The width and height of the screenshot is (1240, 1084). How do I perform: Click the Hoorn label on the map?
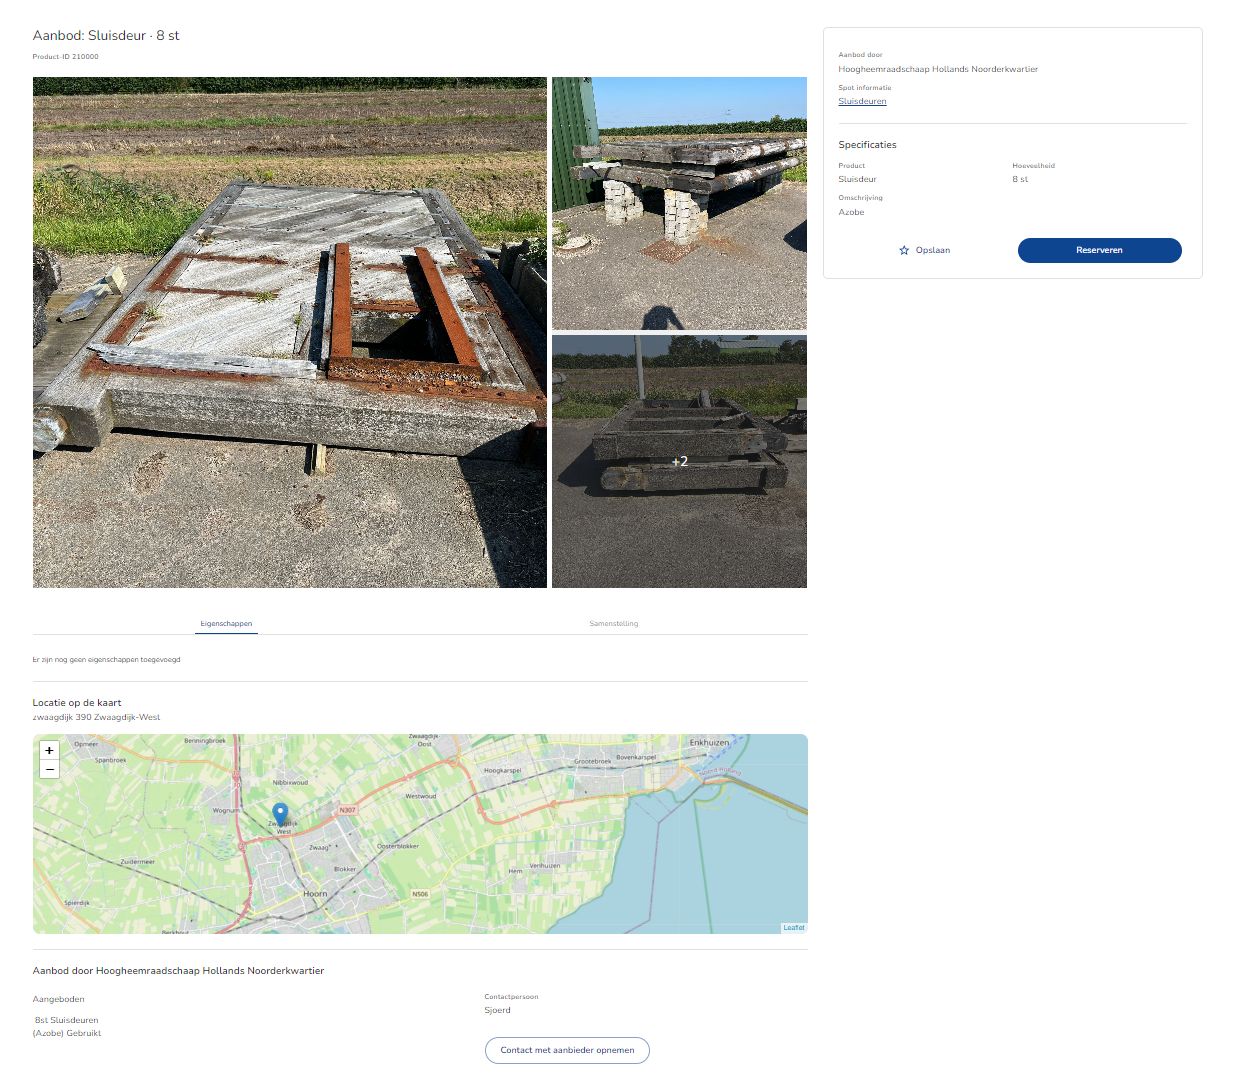click(315, 893)
